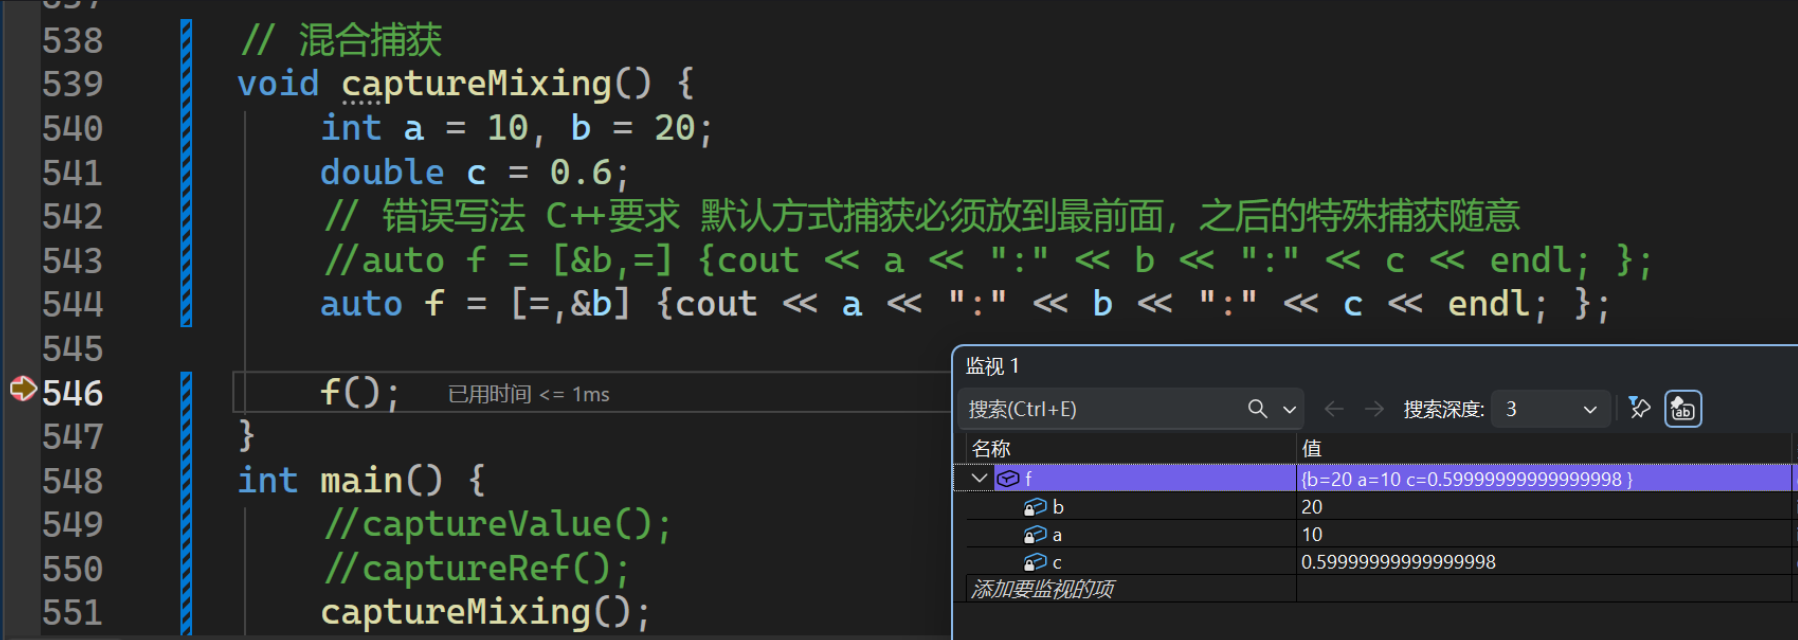Image resolution: width=1798 pixels, height=640 pixels.
Task: Click line number 544 in gutter
Action: [x=72, y=304]
